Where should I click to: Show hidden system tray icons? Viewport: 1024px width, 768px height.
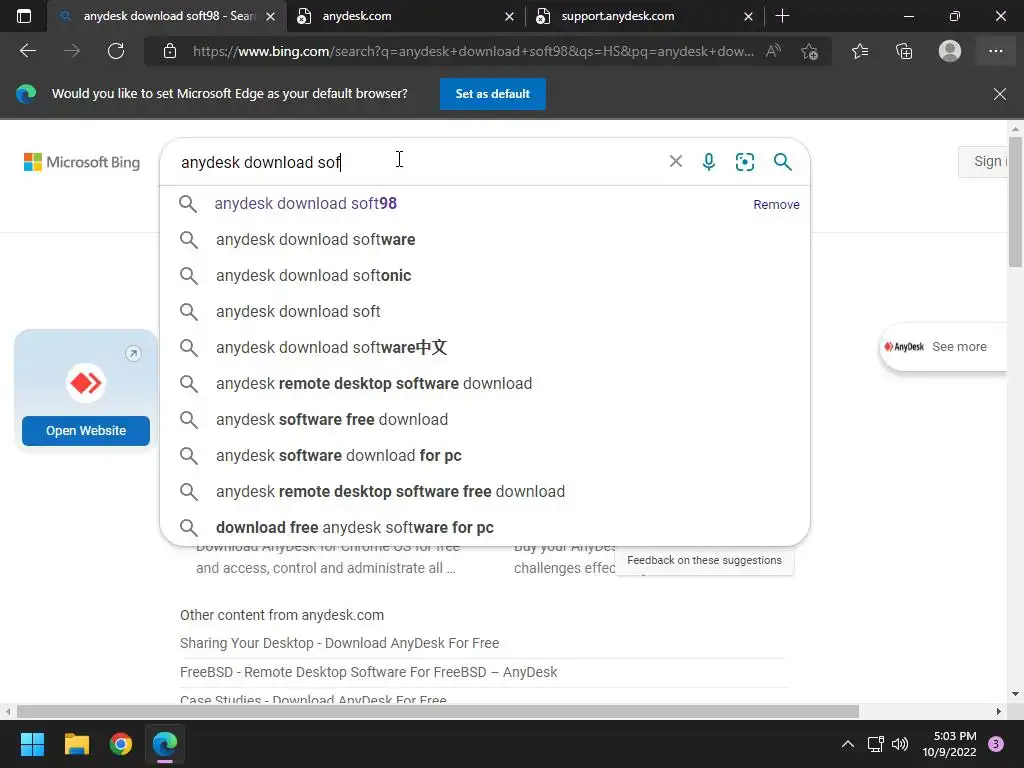(x=848, y=744)
